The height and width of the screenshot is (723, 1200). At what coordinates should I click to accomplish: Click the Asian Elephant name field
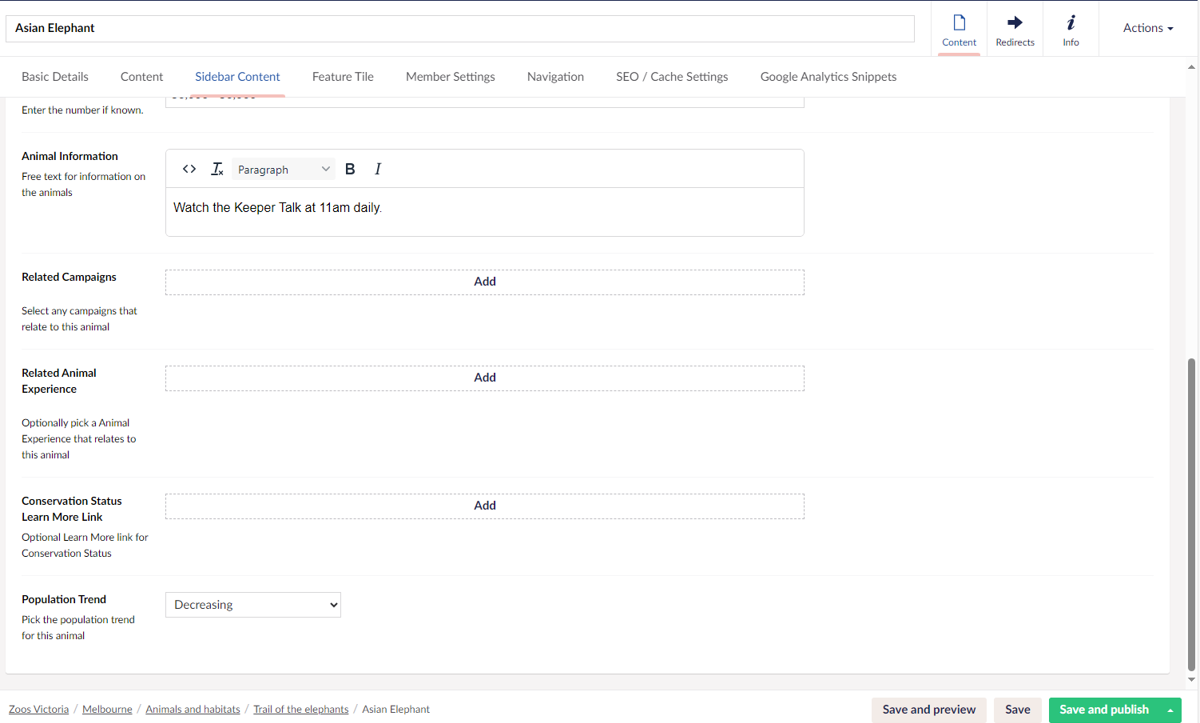click(x=460, y=28)
